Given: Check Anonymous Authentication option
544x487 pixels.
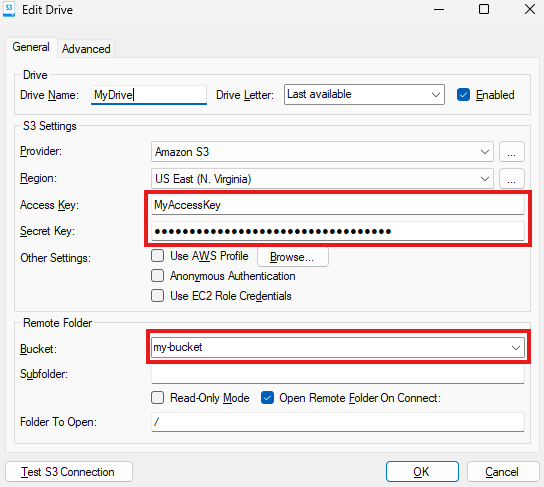Looking at the screenshot, I should pyautogui.click(x=158, y=276).
